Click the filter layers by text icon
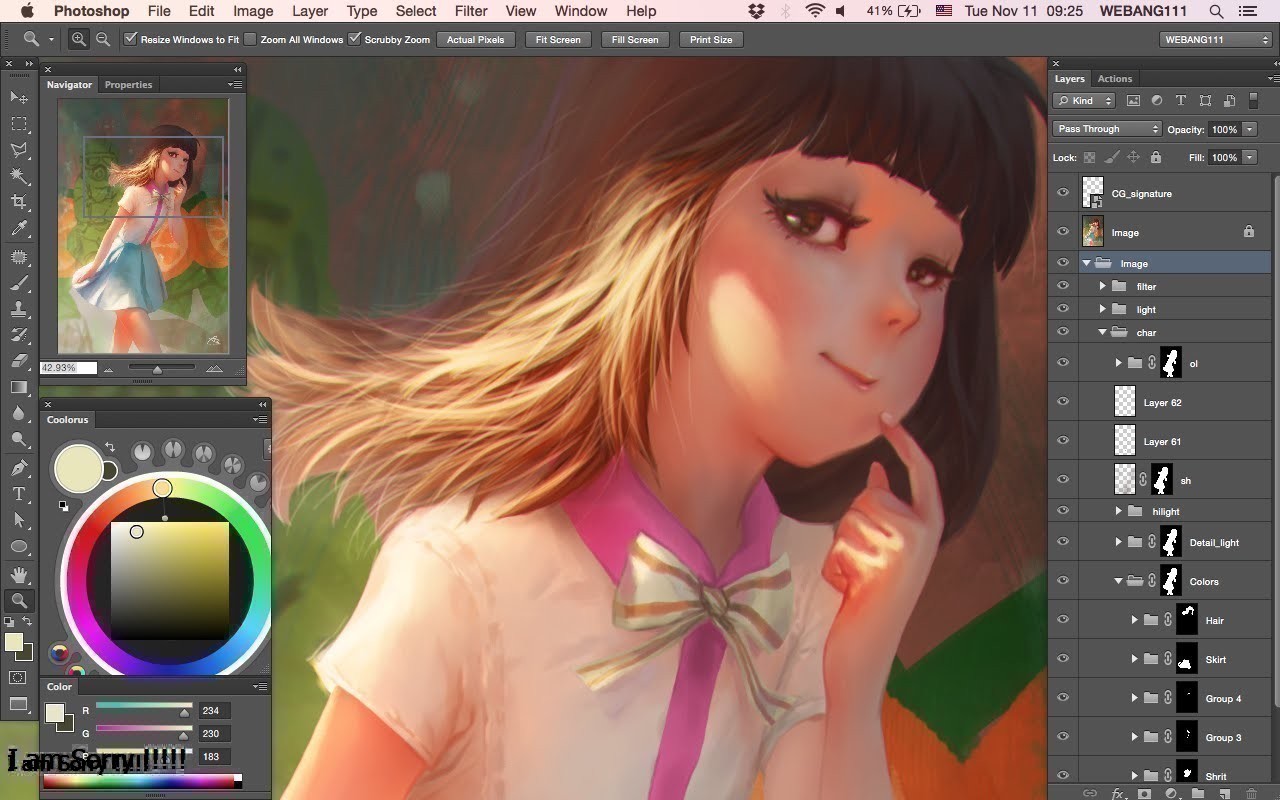1280x800 pixels. [x=1181, y=100]
